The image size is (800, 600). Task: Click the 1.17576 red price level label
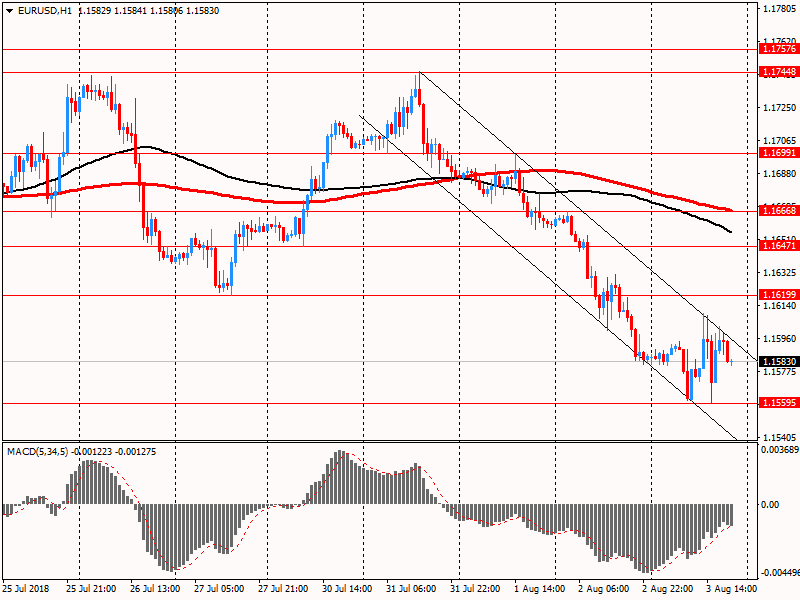point(779,49)
